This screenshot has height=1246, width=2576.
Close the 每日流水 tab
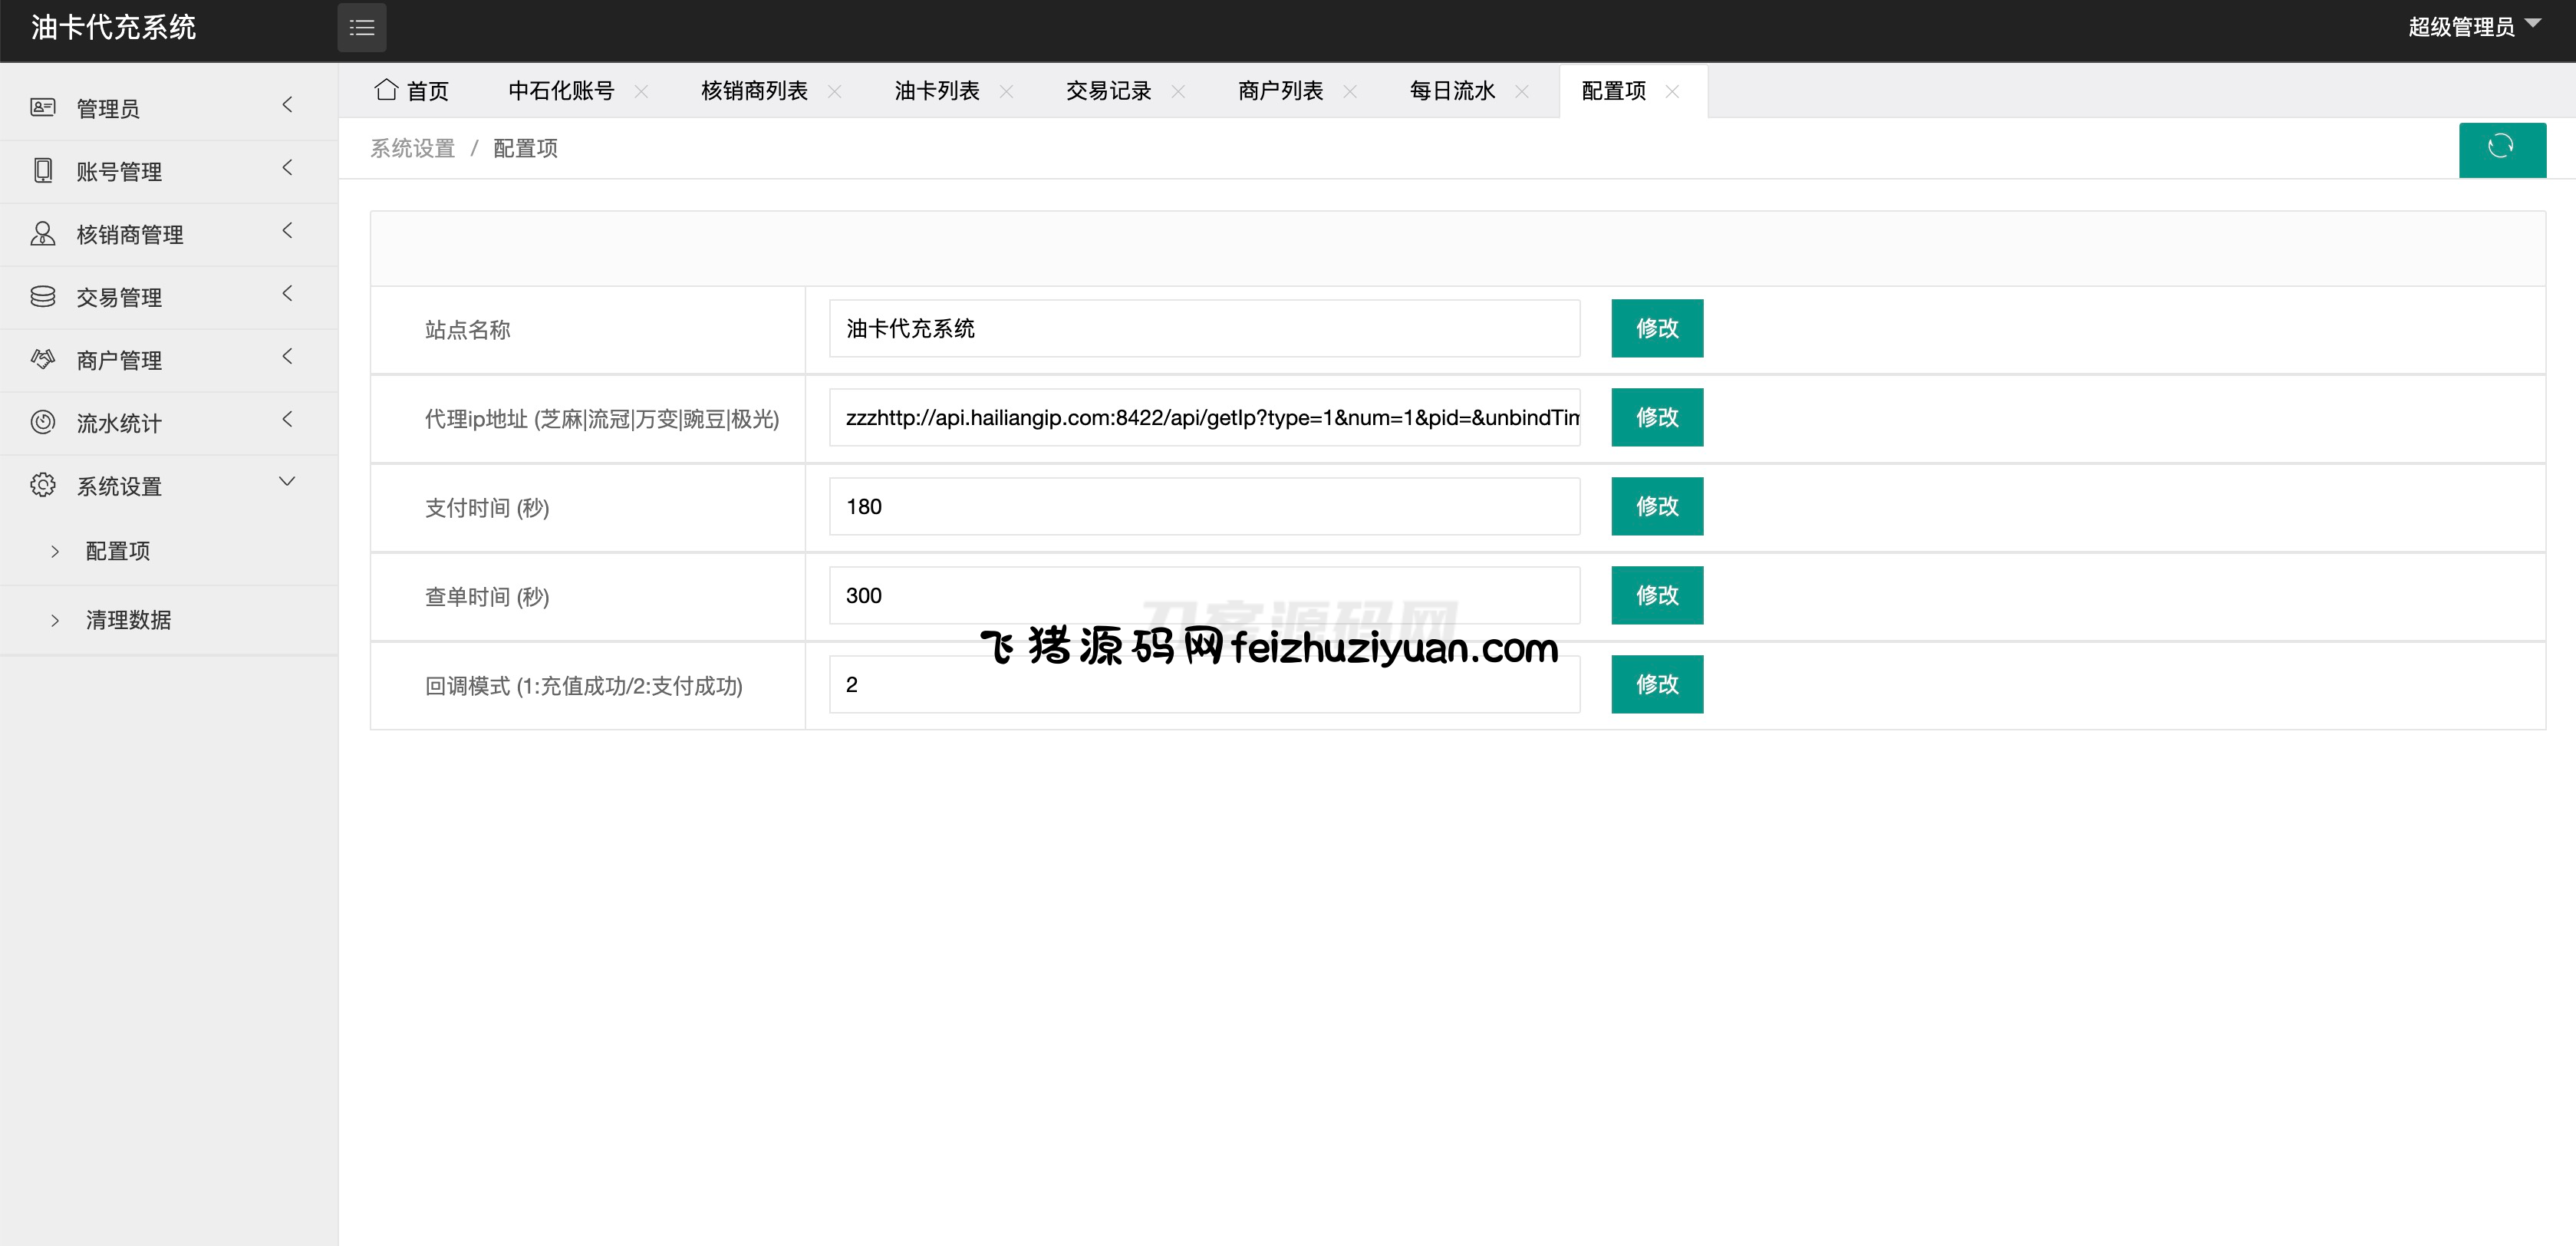(1521, 91)
